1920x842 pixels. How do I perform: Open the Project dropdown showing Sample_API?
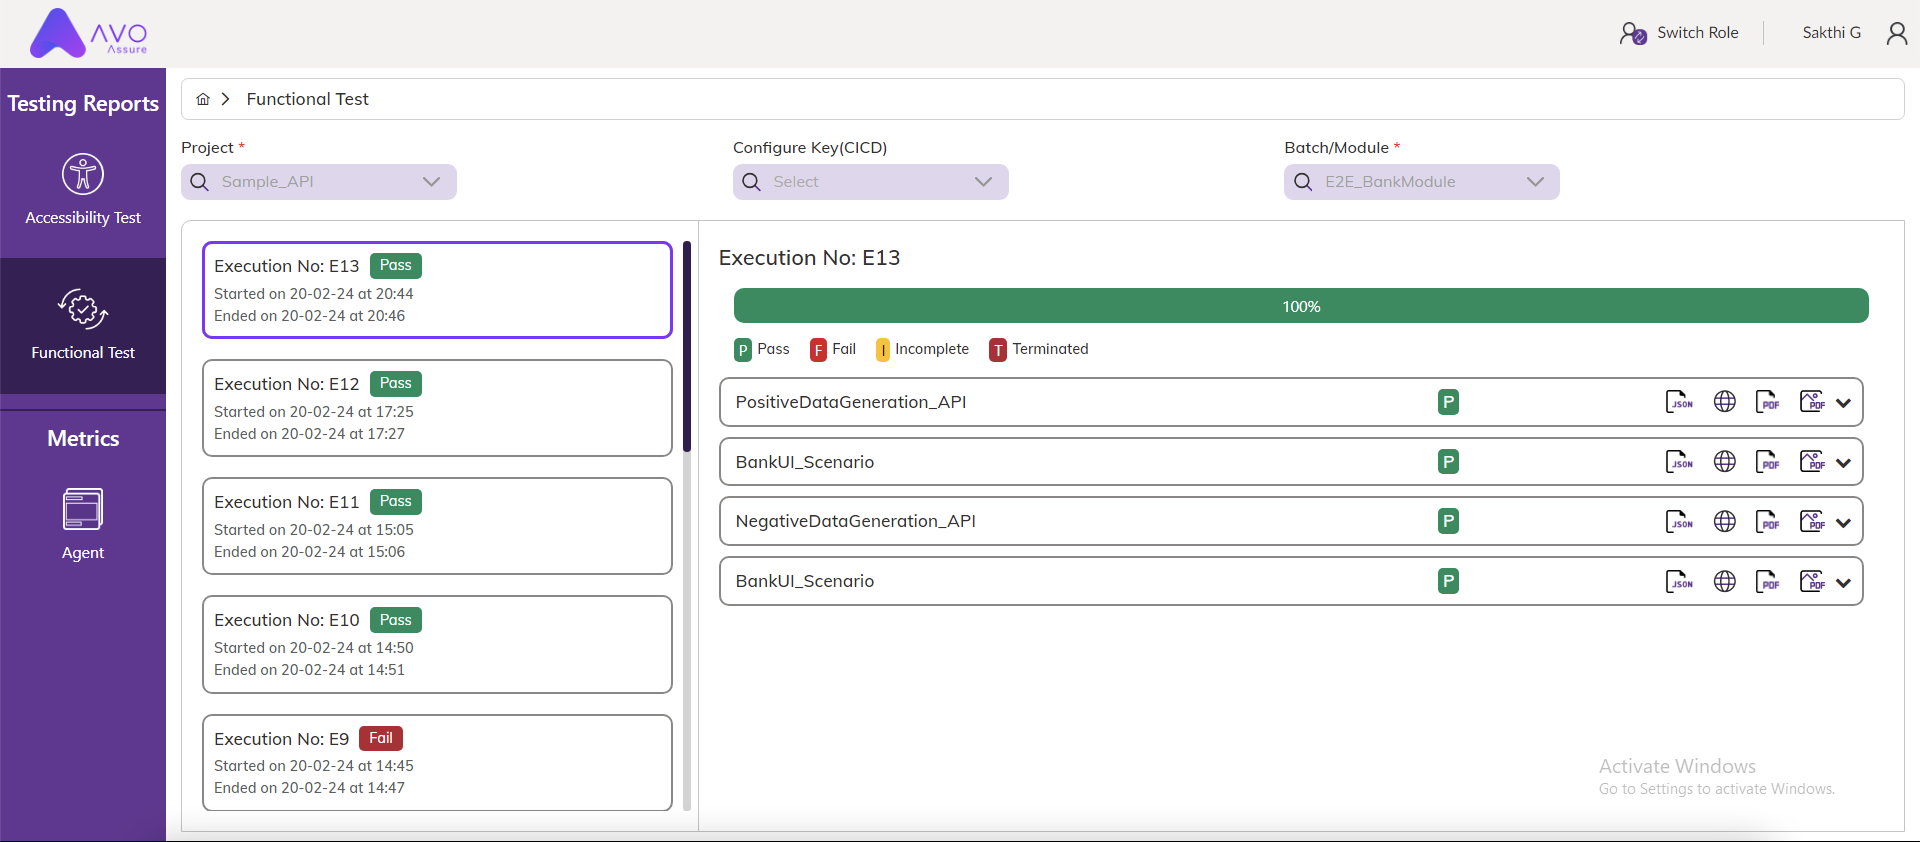click(x=319, y=182)
